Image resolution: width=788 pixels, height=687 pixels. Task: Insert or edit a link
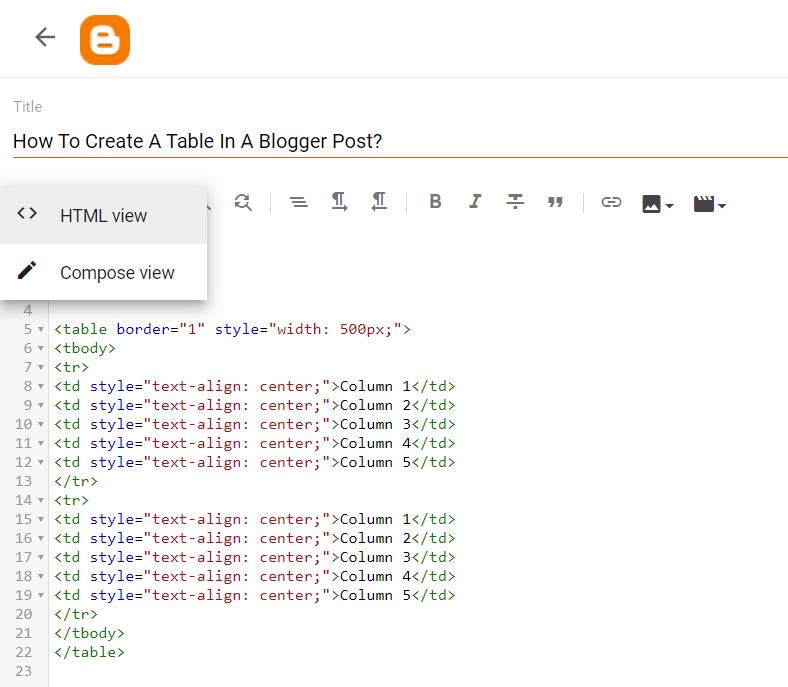tap(611, 202)
